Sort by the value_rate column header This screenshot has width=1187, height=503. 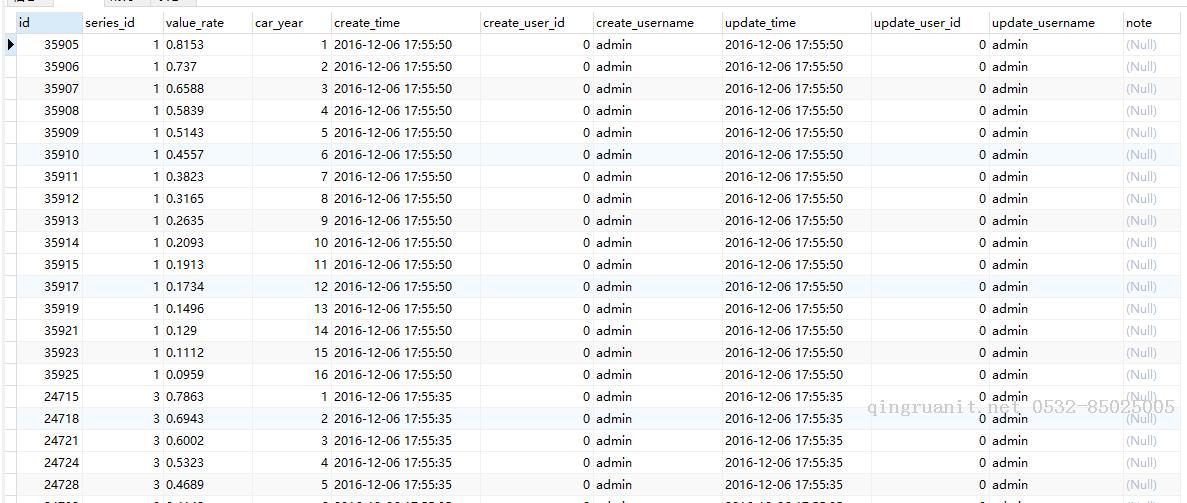tap(207, 23)
